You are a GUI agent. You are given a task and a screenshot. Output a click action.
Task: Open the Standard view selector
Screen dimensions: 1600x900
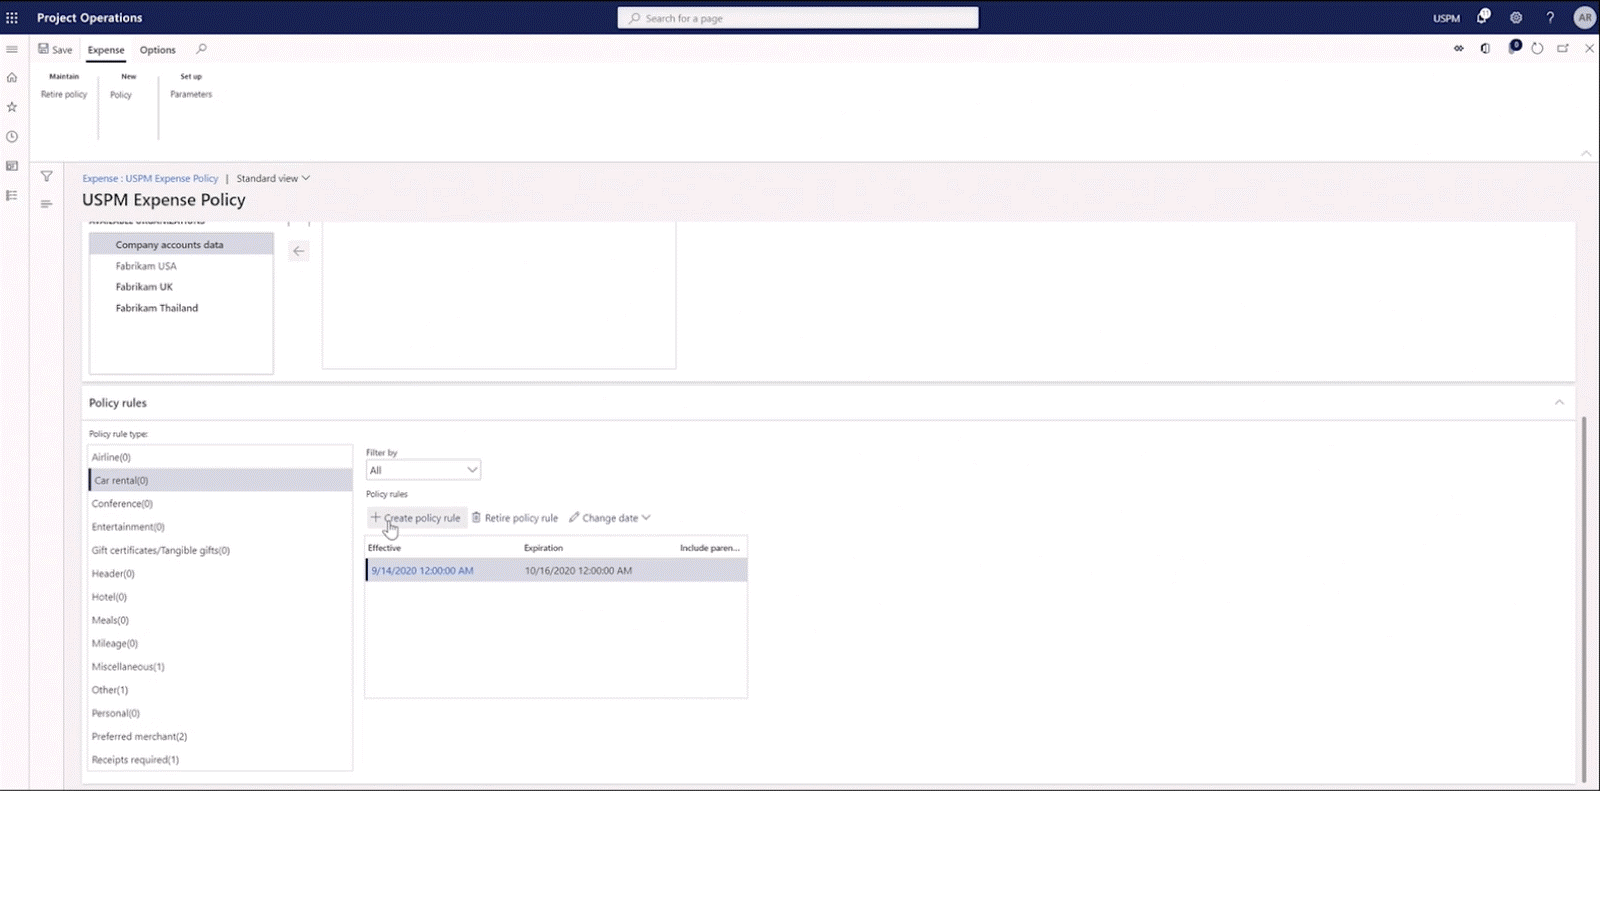pos(271,178)
